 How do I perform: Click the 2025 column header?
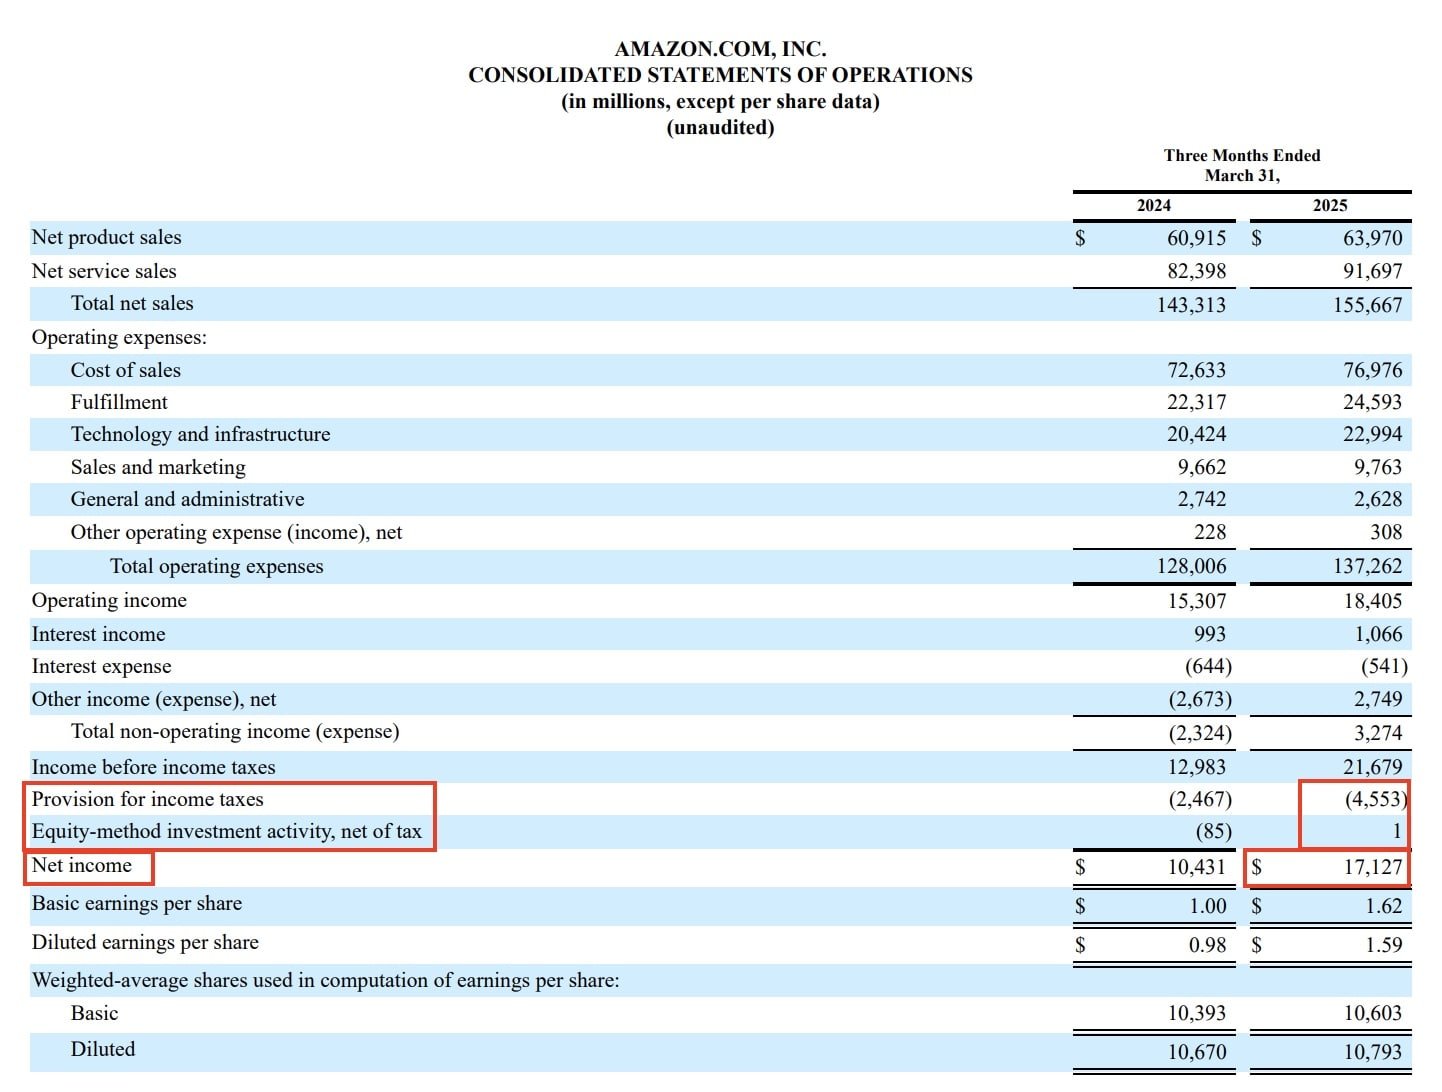click(x=1330, y=205)
